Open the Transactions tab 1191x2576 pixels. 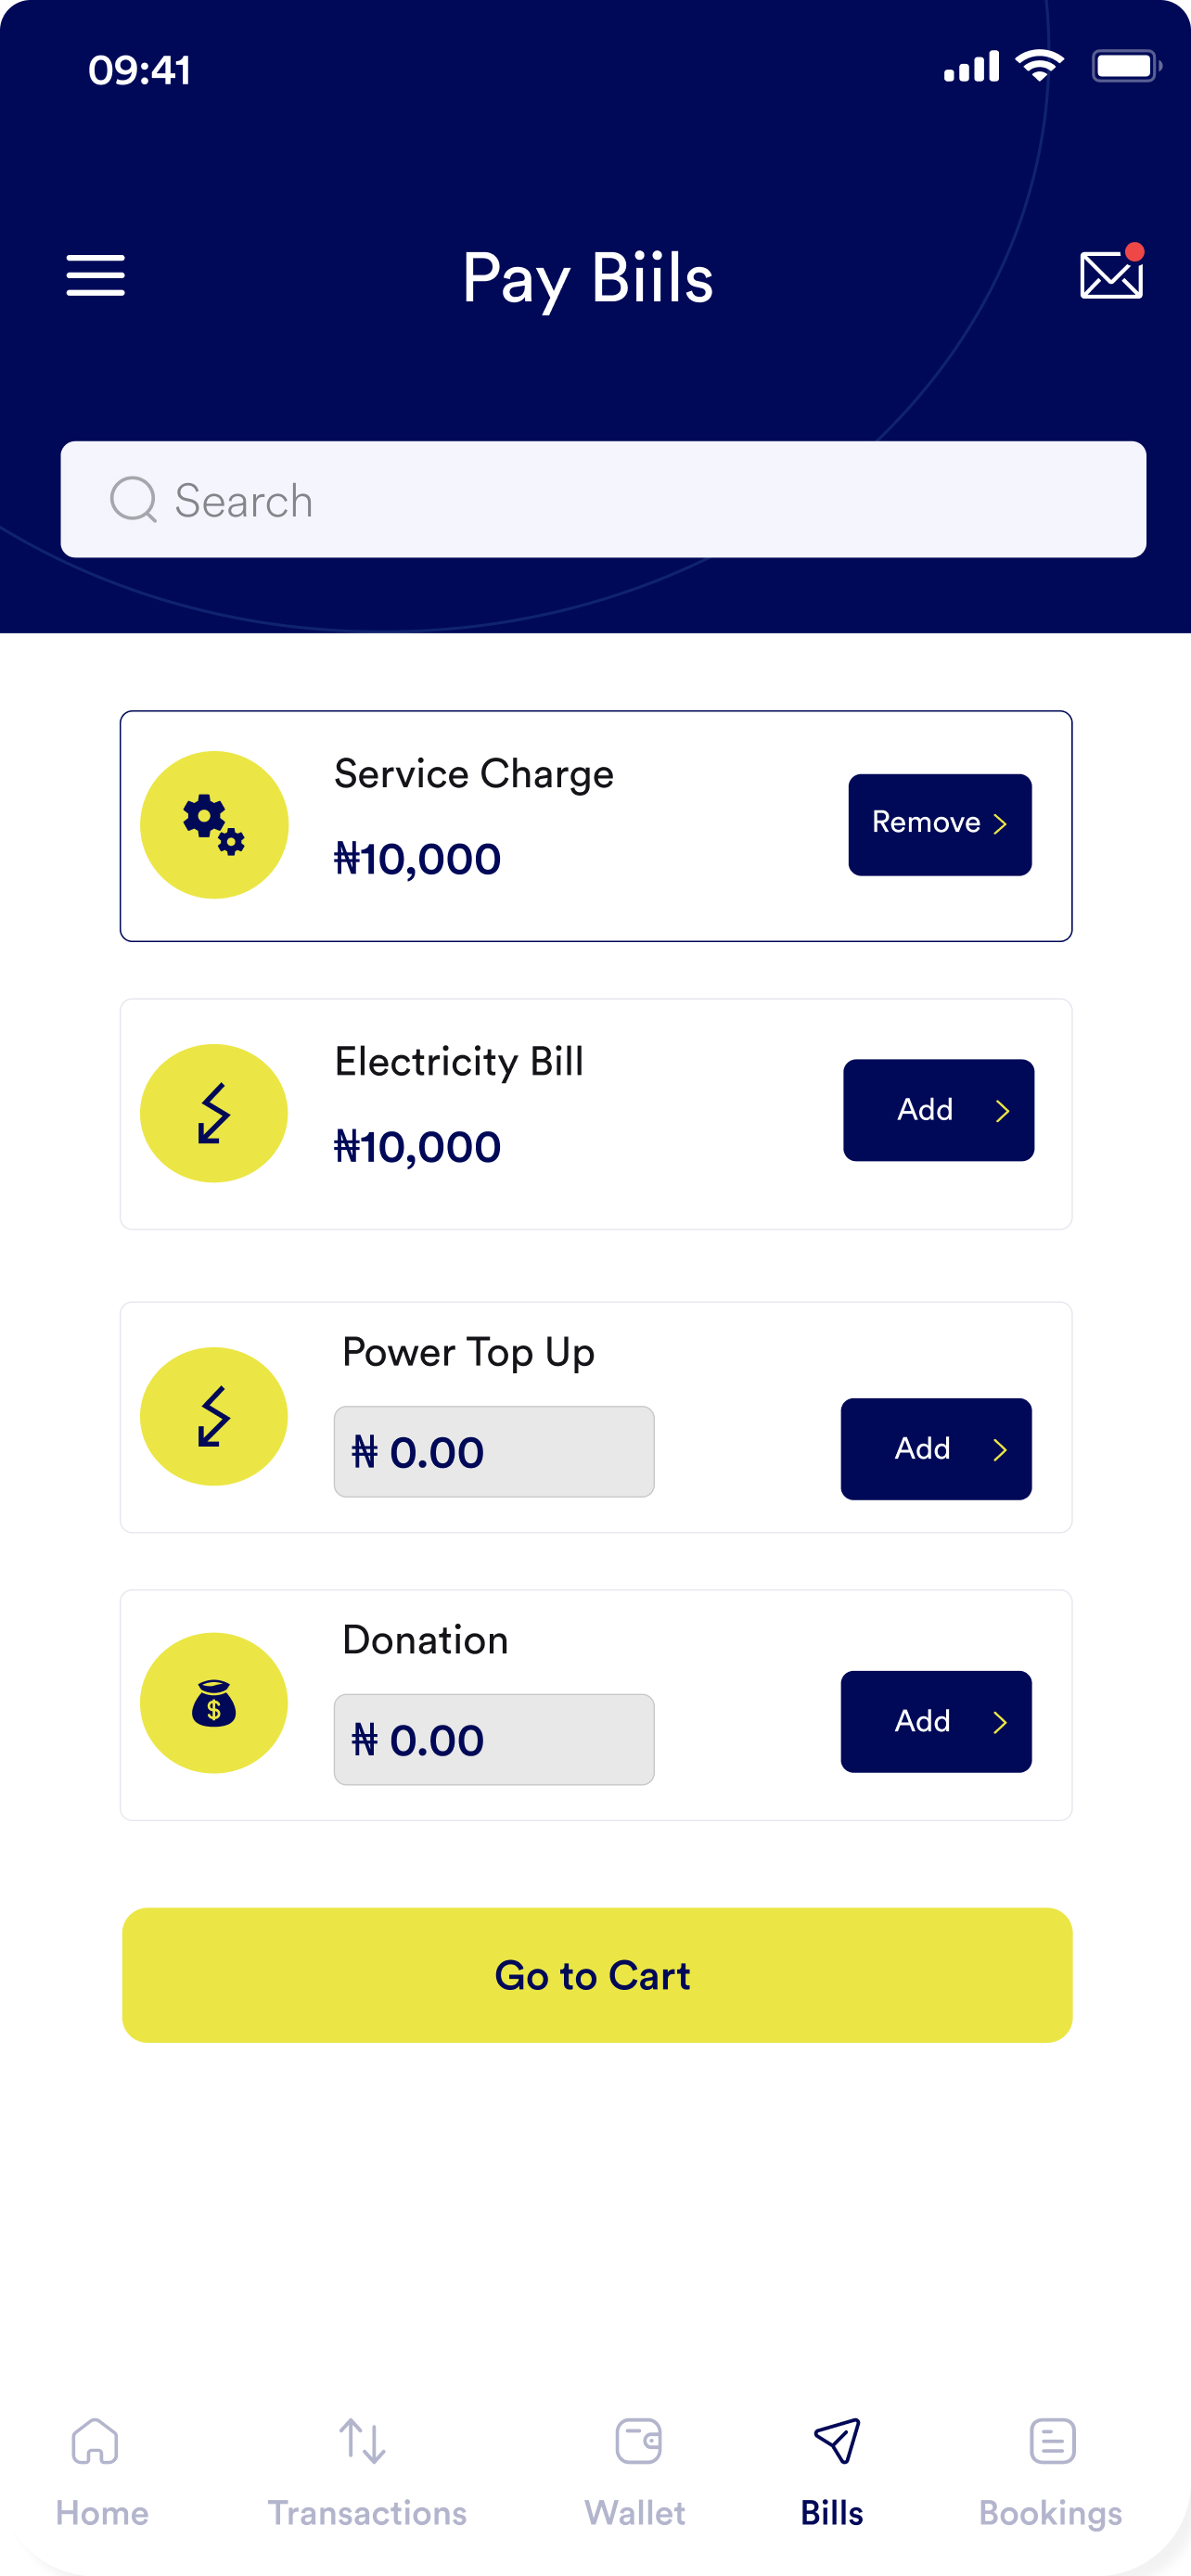[367, 2472]
